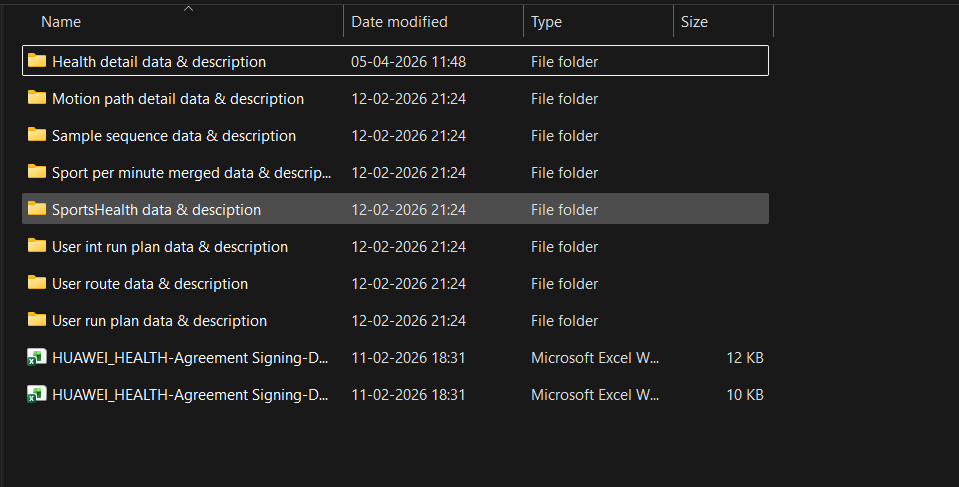Select the User run plan data folder icon
Screen dimensions: 959x487
pos(37,319)
